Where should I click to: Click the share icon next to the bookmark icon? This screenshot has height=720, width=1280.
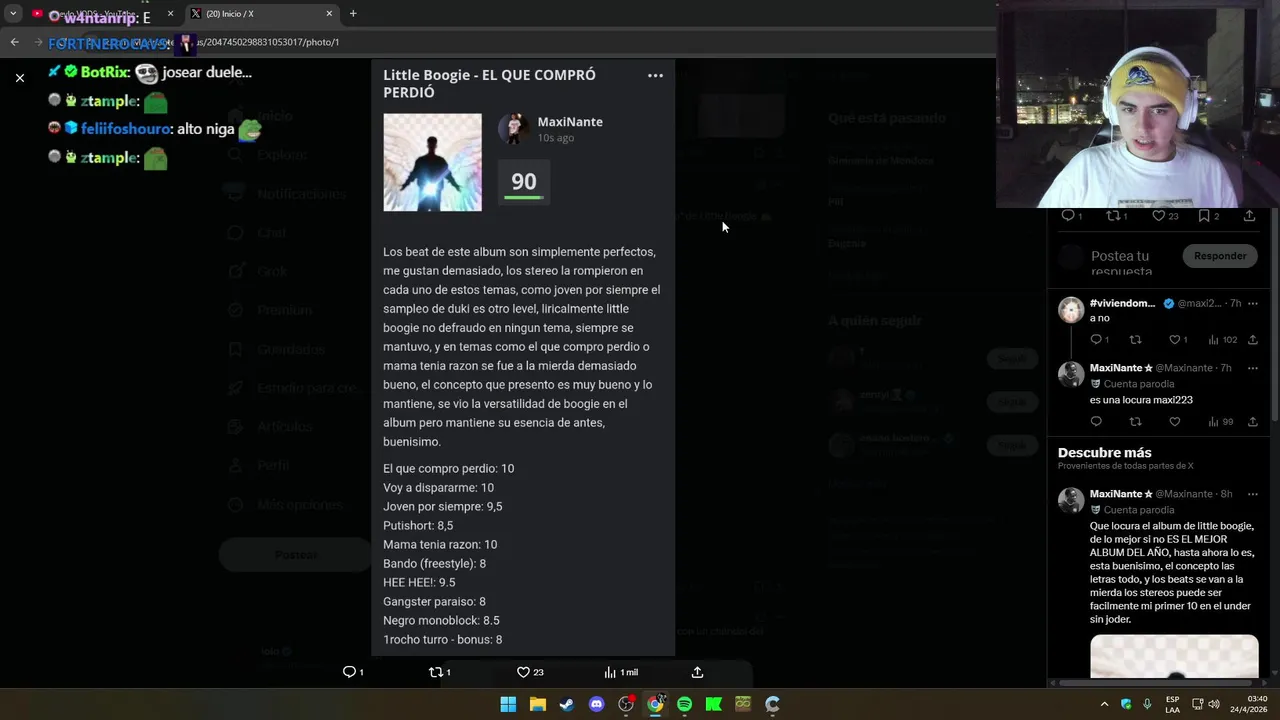(1249, 215)
